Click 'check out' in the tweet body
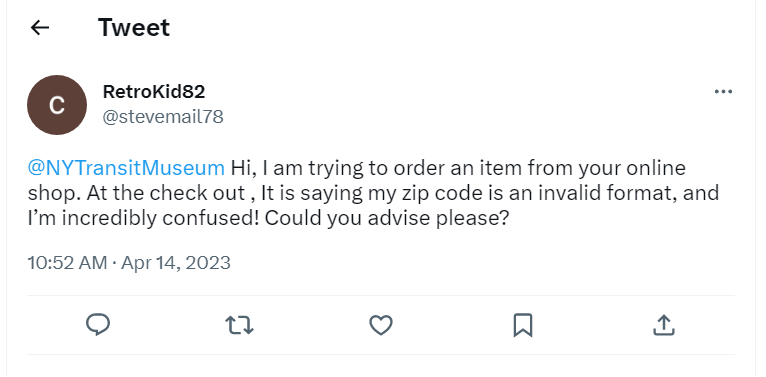This screenshot has width=766, height=377. click(197, 193)
